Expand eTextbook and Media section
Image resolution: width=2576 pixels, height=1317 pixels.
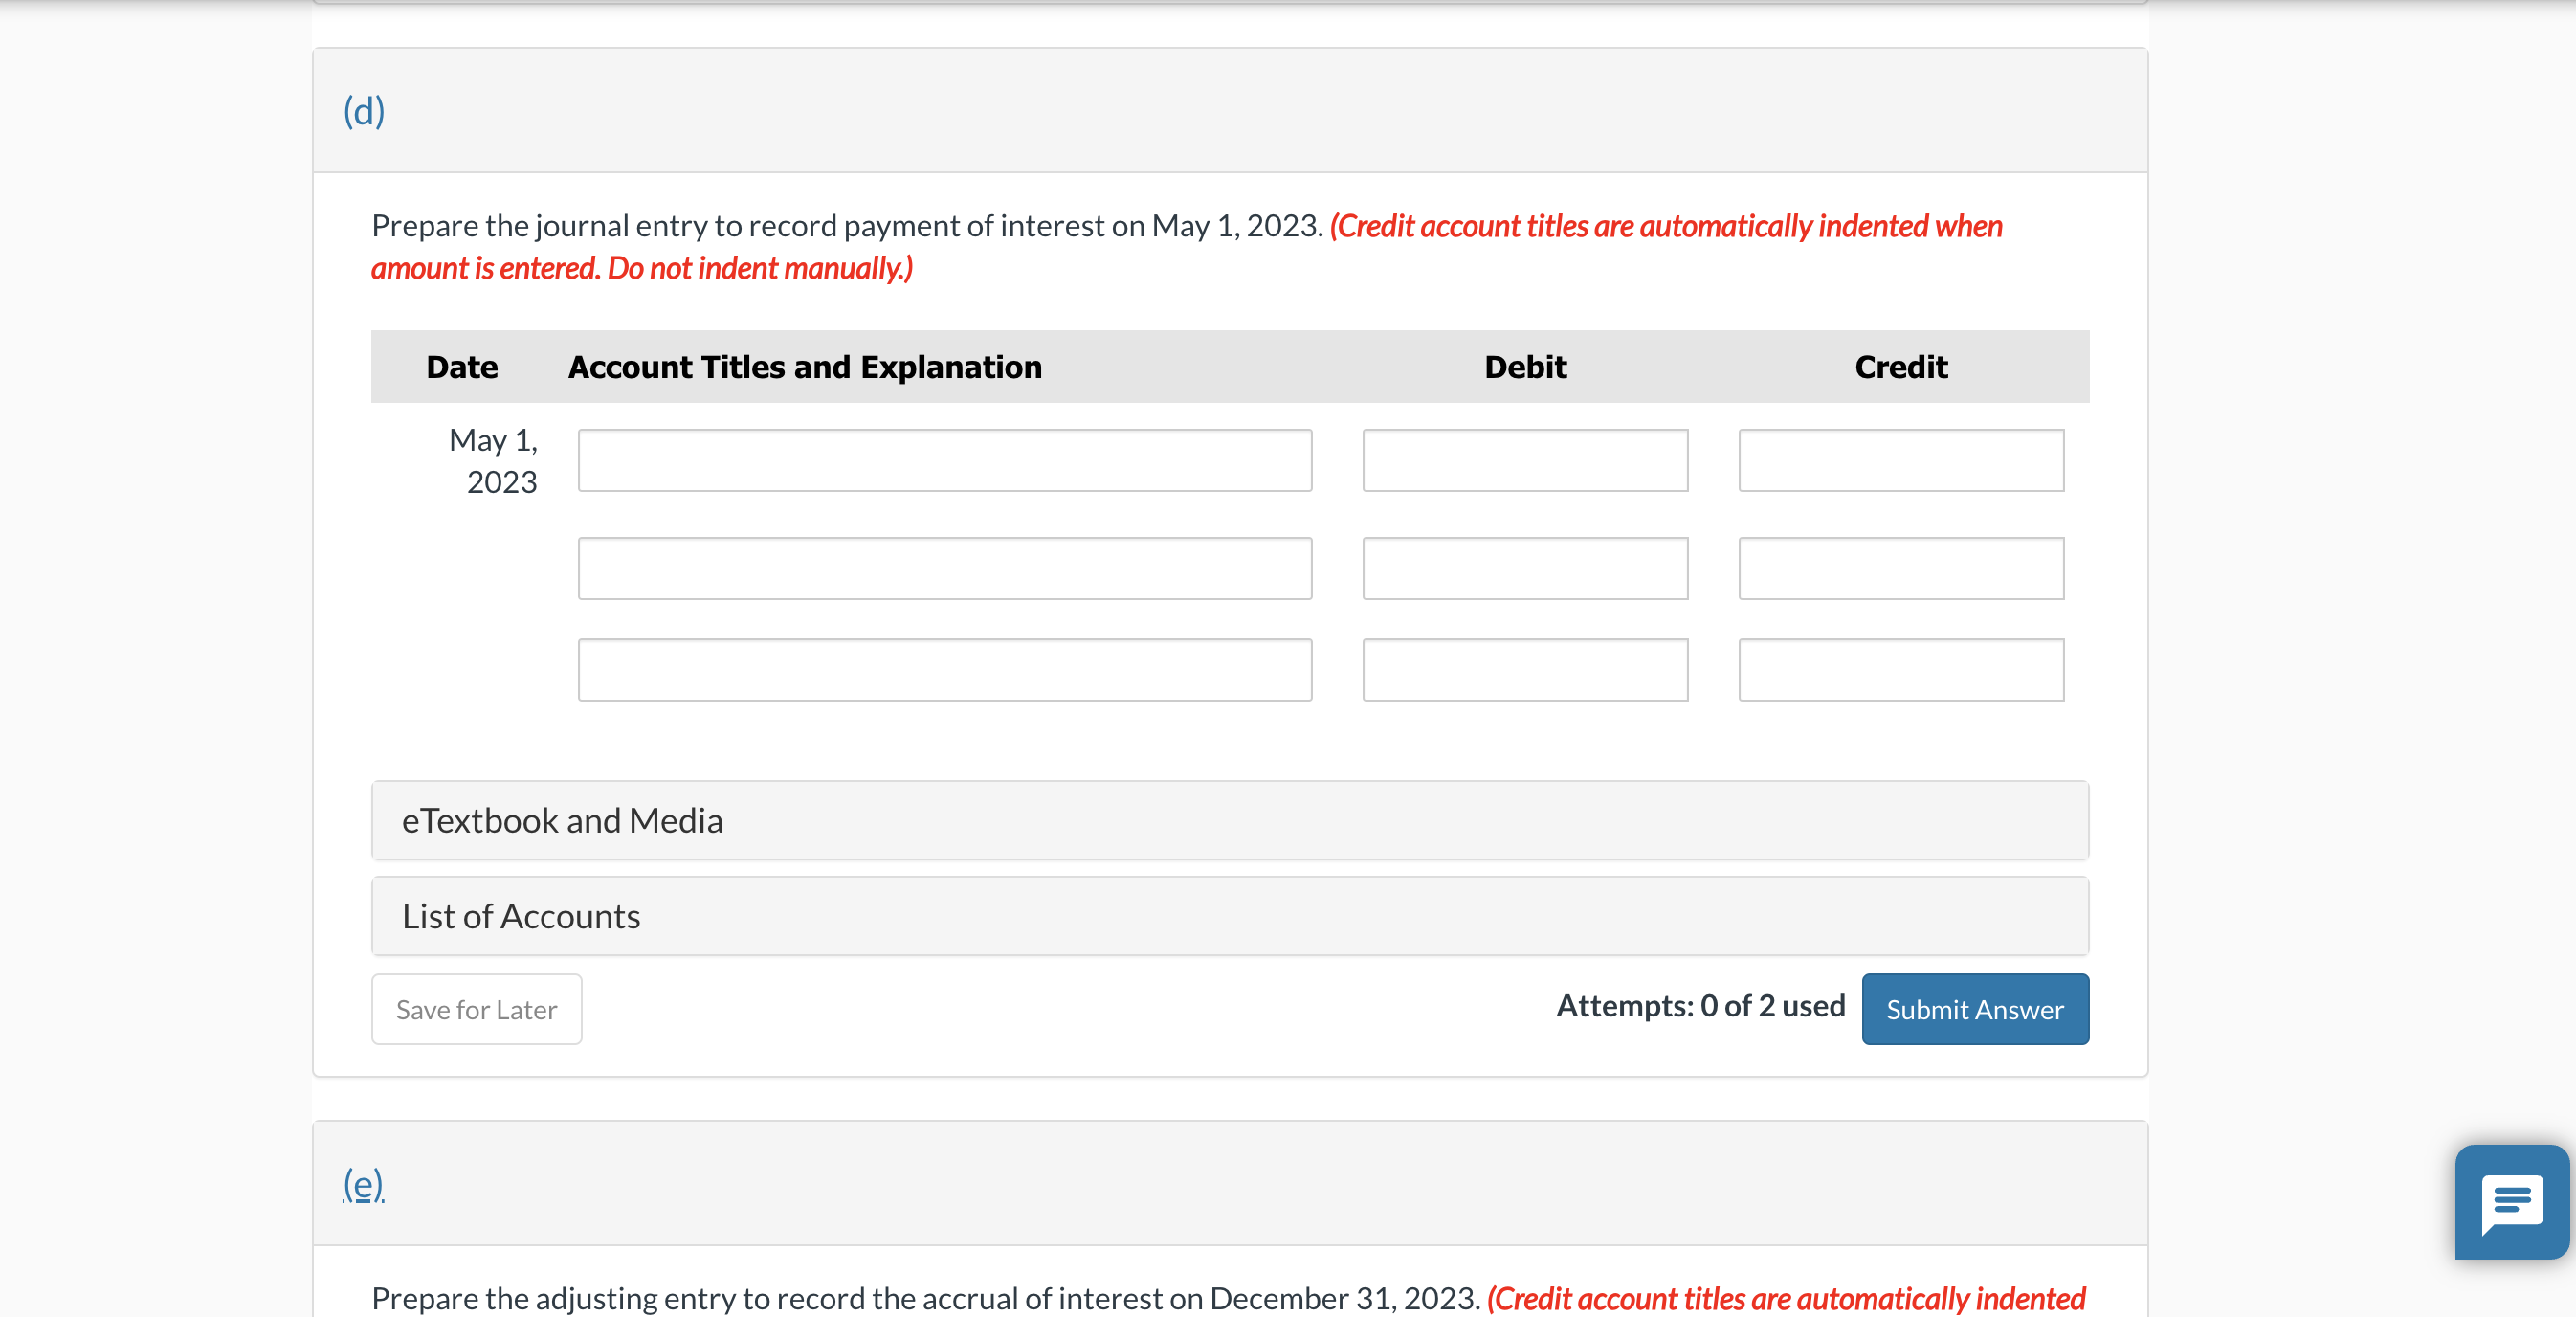[1230, 820]
